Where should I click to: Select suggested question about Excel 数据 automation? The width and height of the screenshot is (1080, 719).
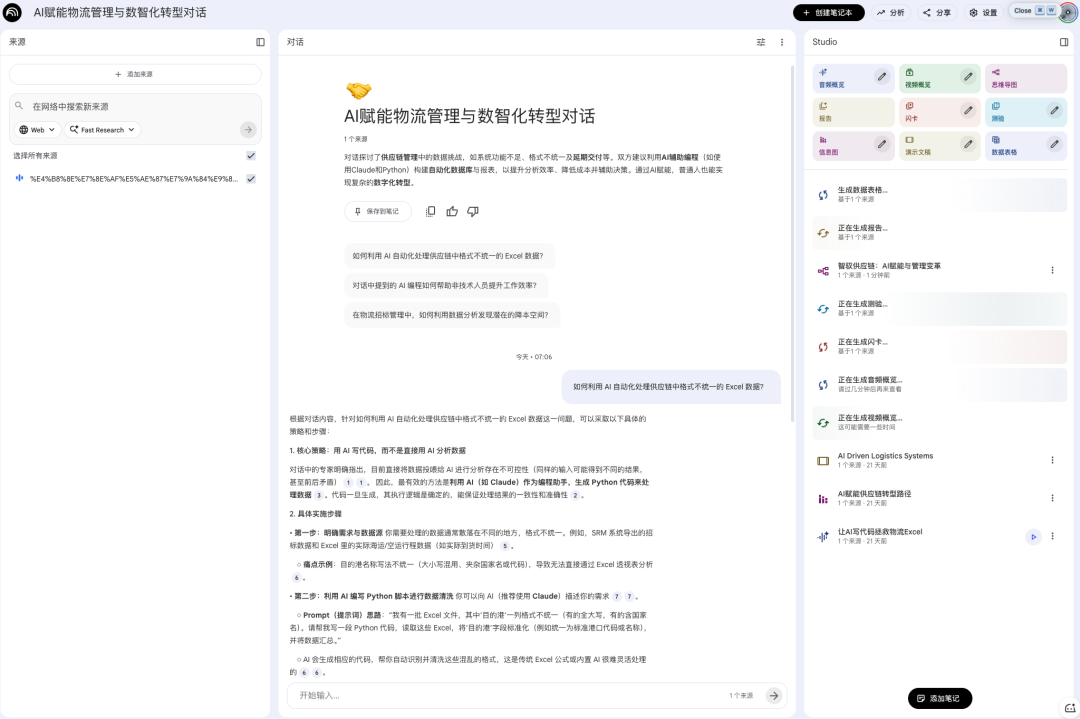tap(448, 256)
